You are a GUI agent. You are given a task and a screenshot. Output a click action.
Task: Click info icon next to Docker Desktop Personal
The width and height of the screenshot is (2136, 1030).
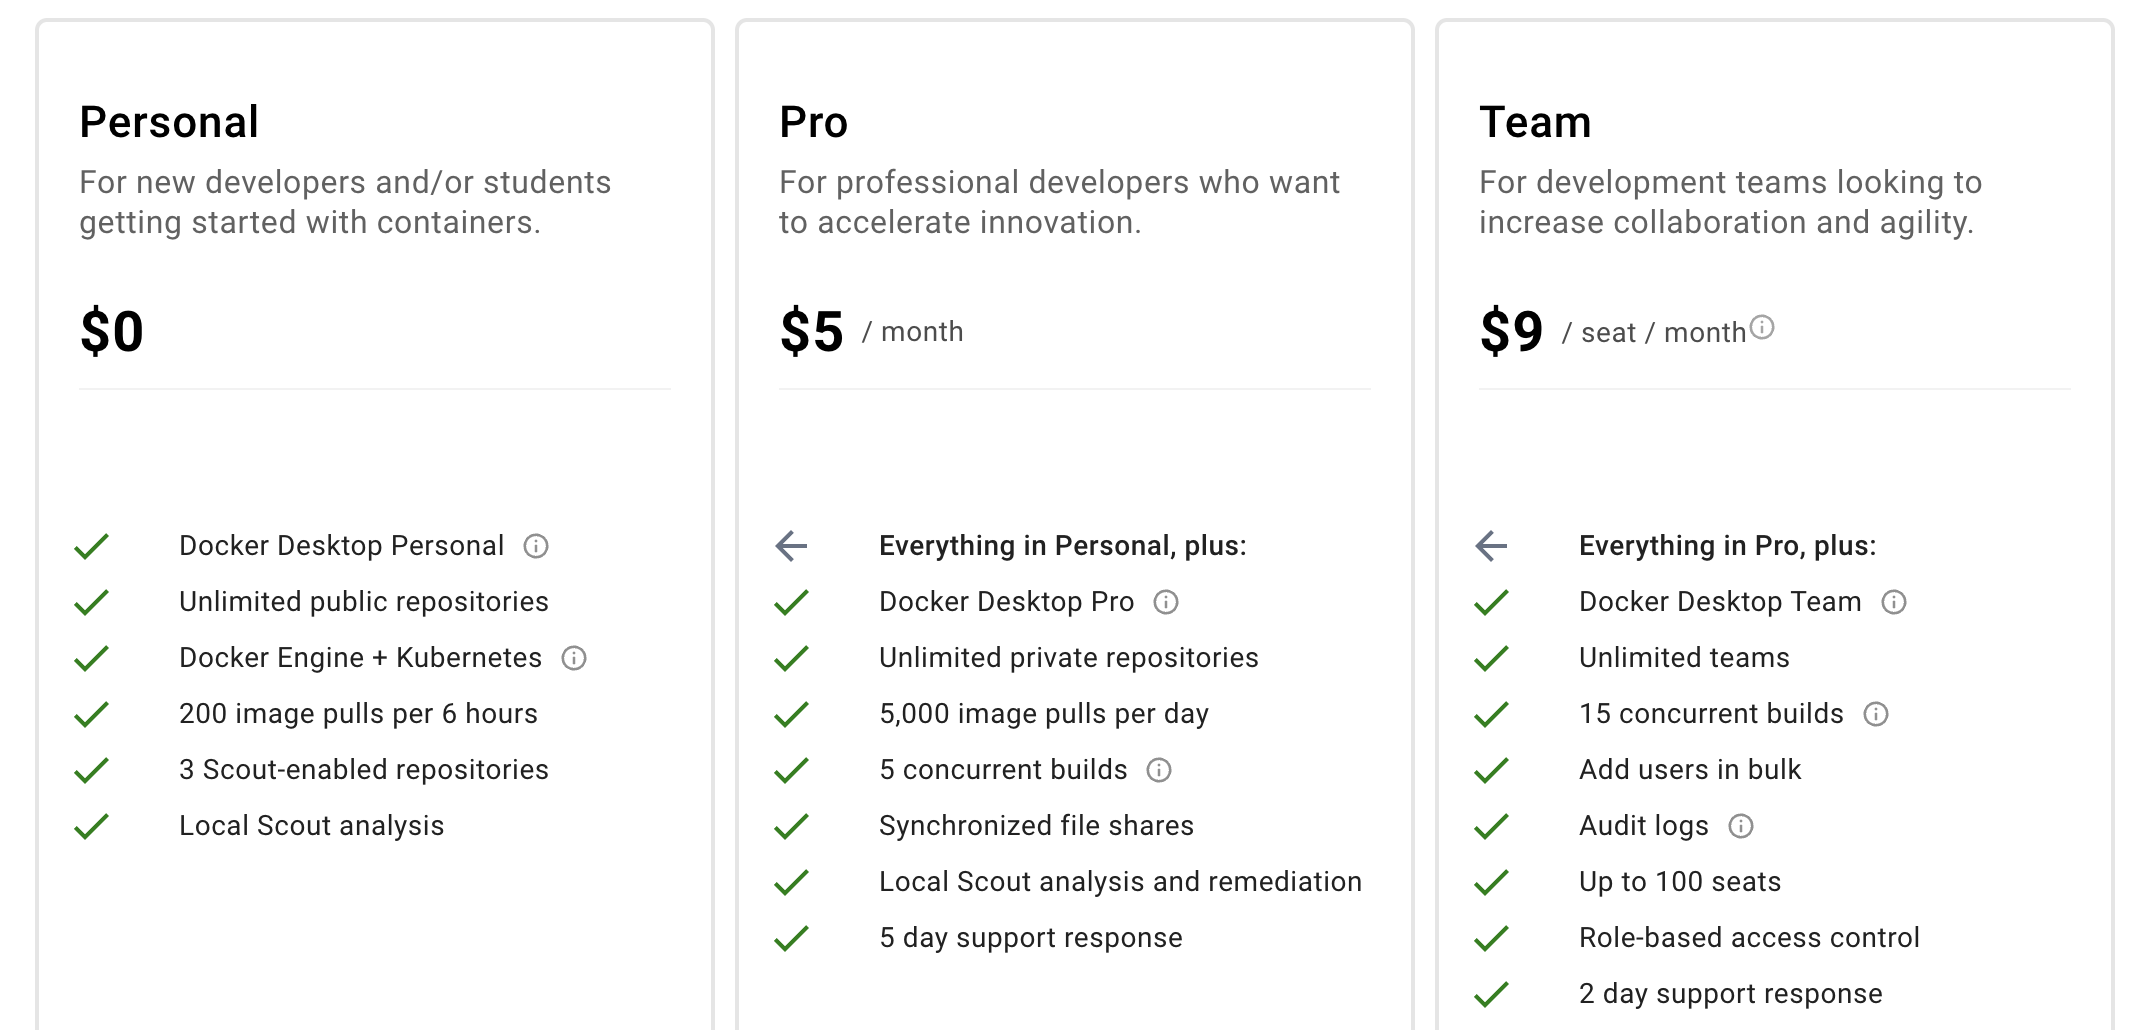536,546
